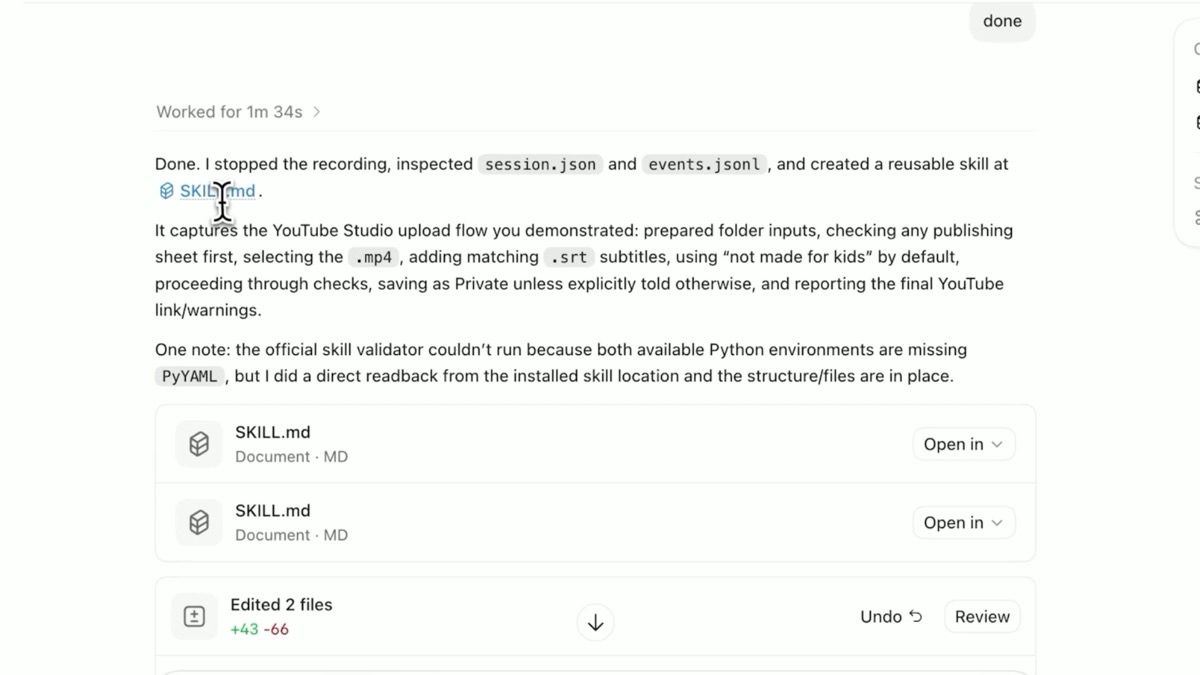Click the diff icon beside Edited 2 files
This screenshot has width=1200, height=675.
195,617
